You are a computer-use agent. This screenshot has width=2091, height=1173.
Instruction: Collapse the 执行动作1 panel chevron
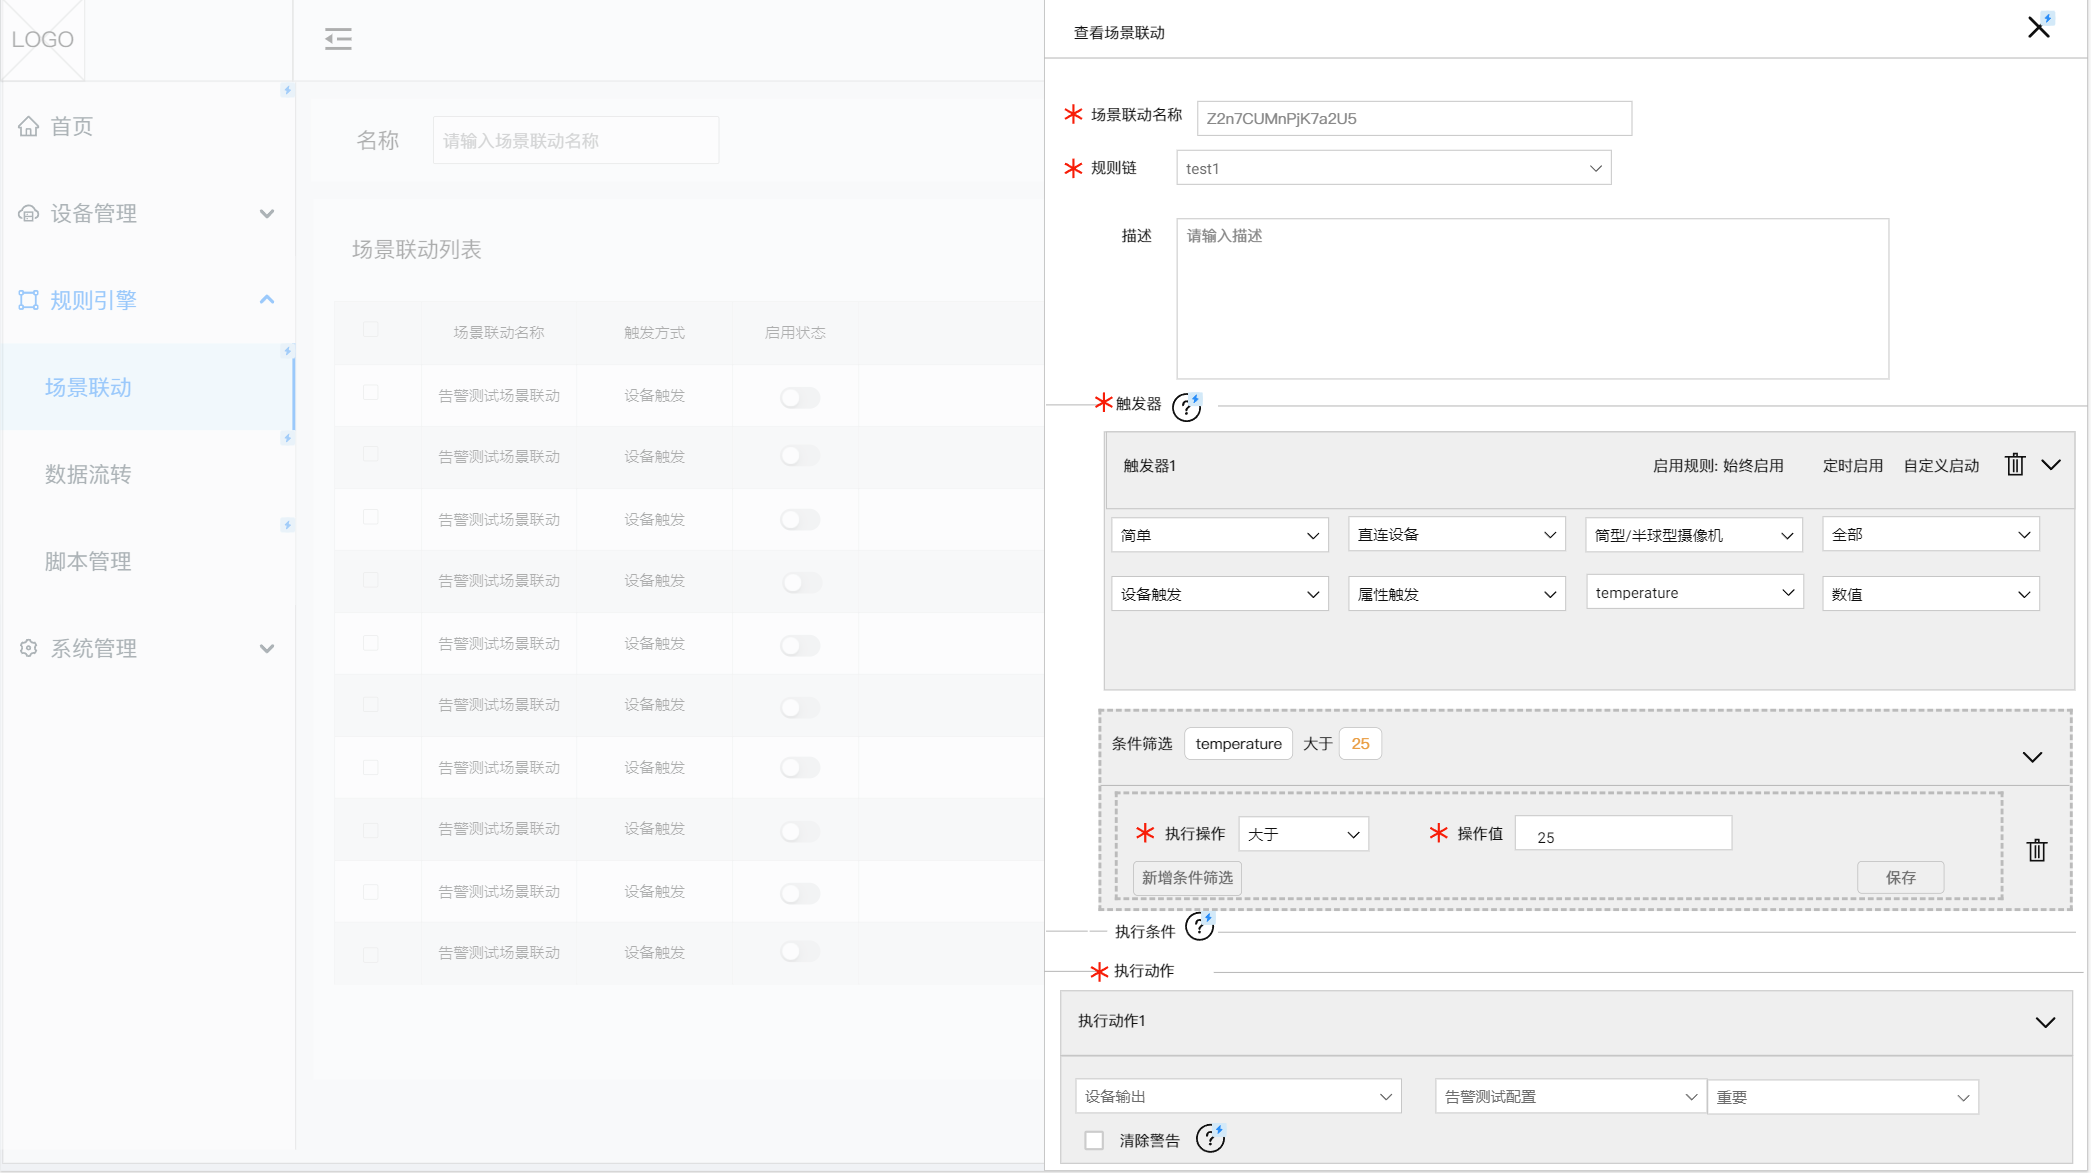pyautogui.click(x=2045, y=1022)
